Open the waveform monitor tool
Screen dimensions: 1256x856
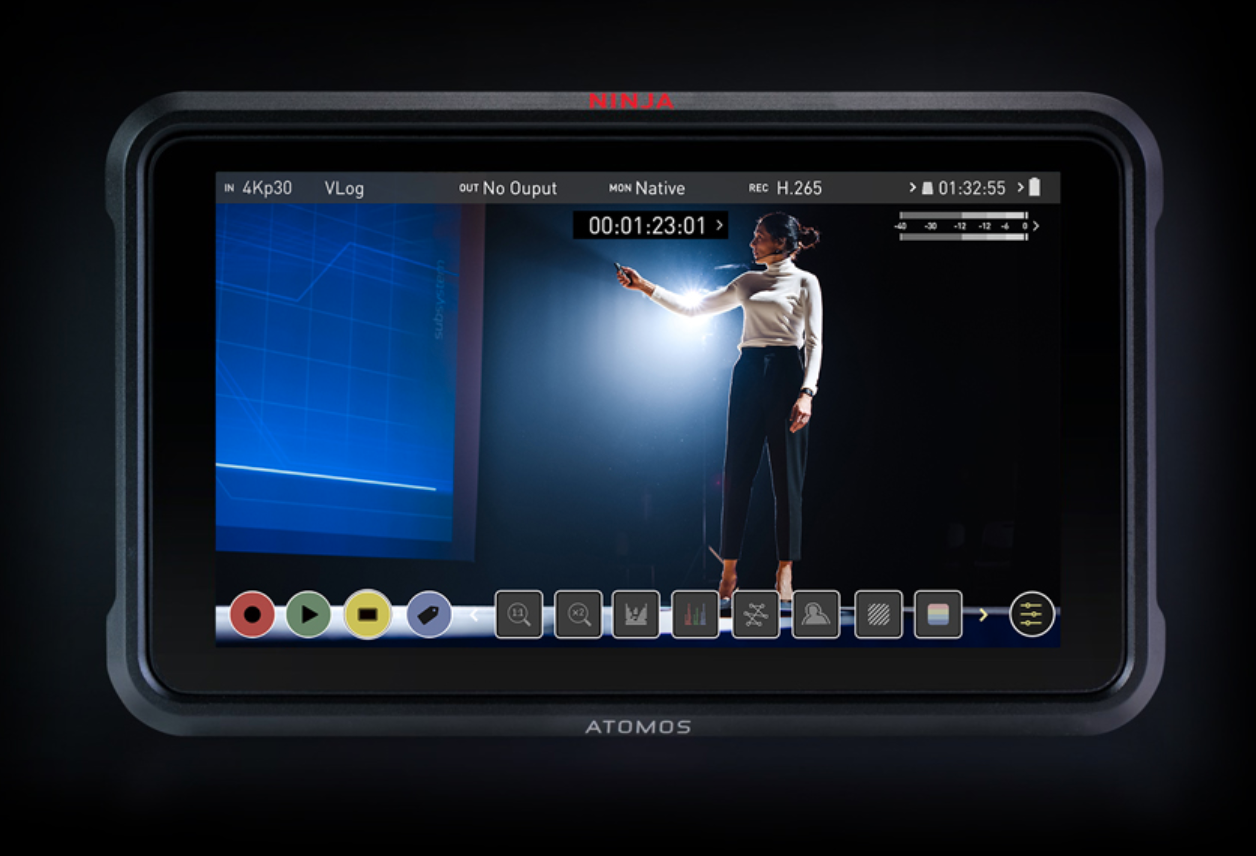point(637,615)
